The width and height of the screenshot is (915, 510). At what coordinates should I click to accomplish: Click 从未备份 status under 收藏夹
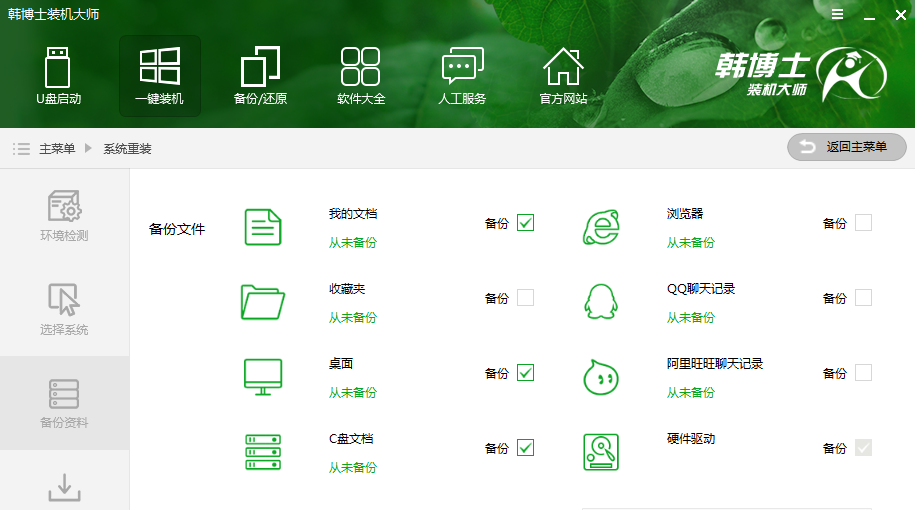352,318
